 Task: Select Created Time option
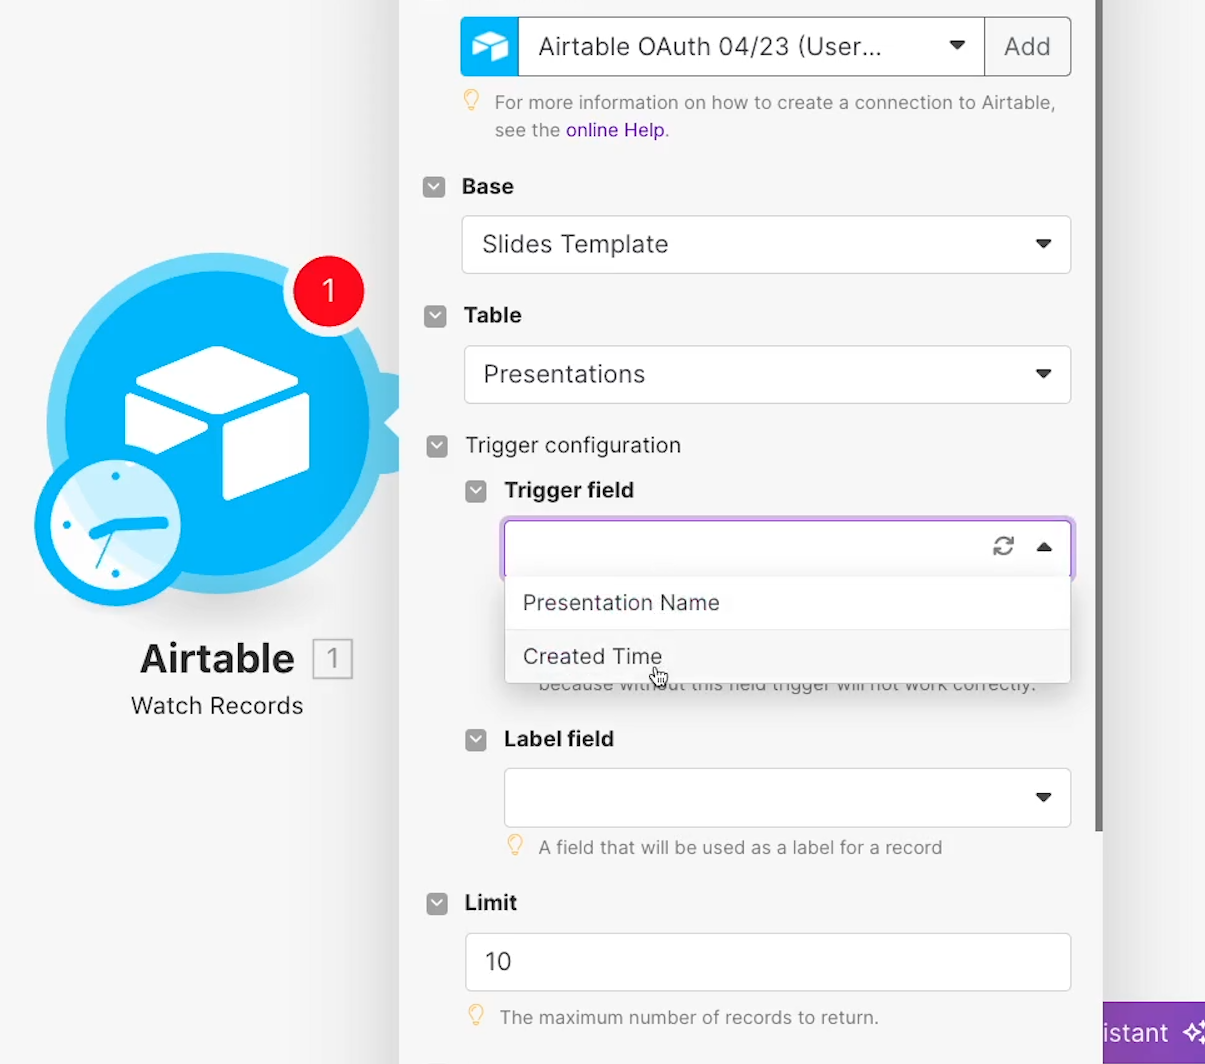pos(787,656)
